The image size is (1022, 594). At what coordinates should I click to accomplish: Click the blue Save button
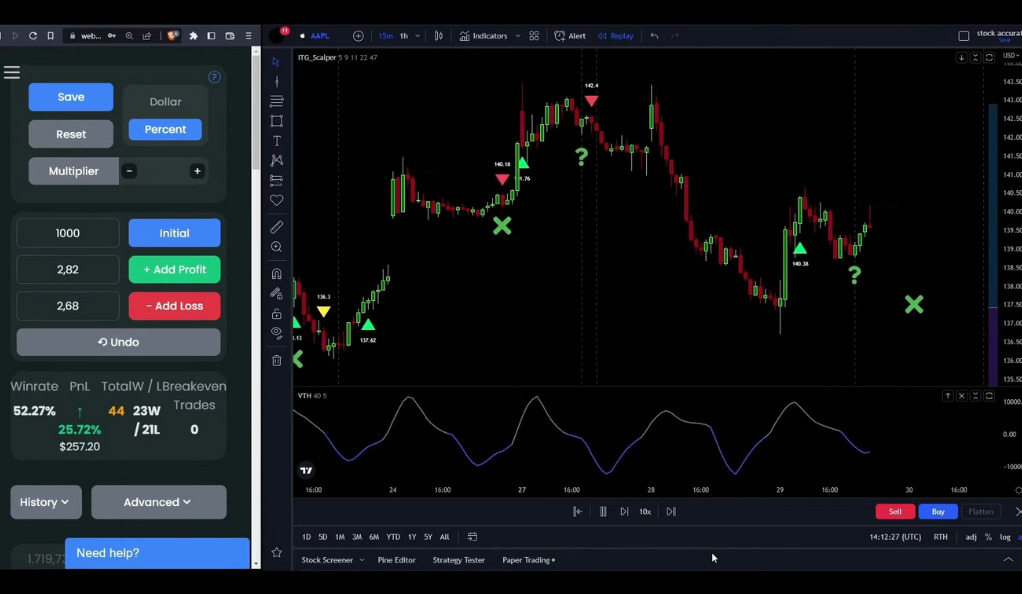pos(70,97)
